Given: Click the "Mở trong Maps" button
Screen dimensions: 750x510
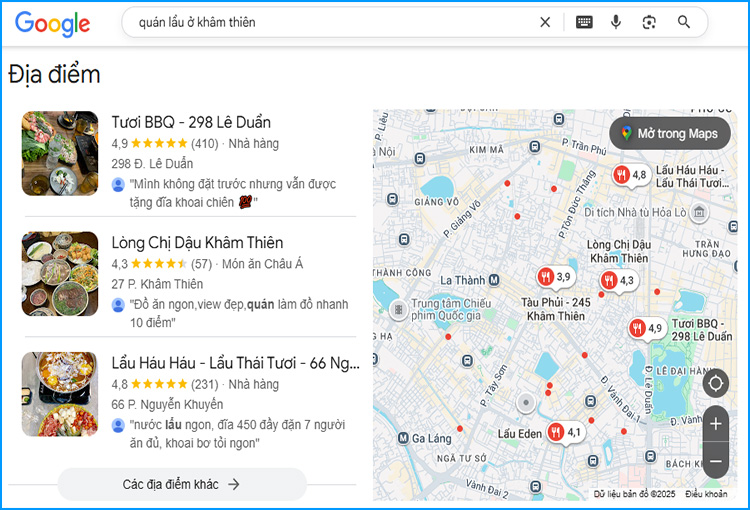Looking at the screenshot, I should pos(670,133).
